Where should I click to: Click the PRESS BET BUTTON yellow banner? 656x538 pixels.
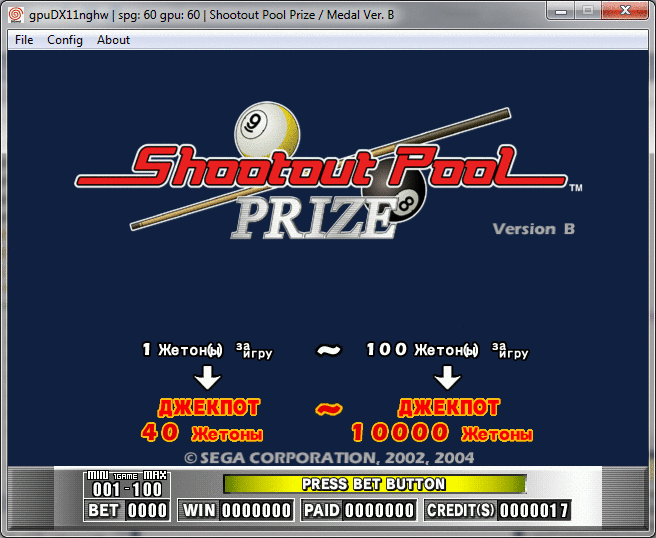[x=374, y=484]
